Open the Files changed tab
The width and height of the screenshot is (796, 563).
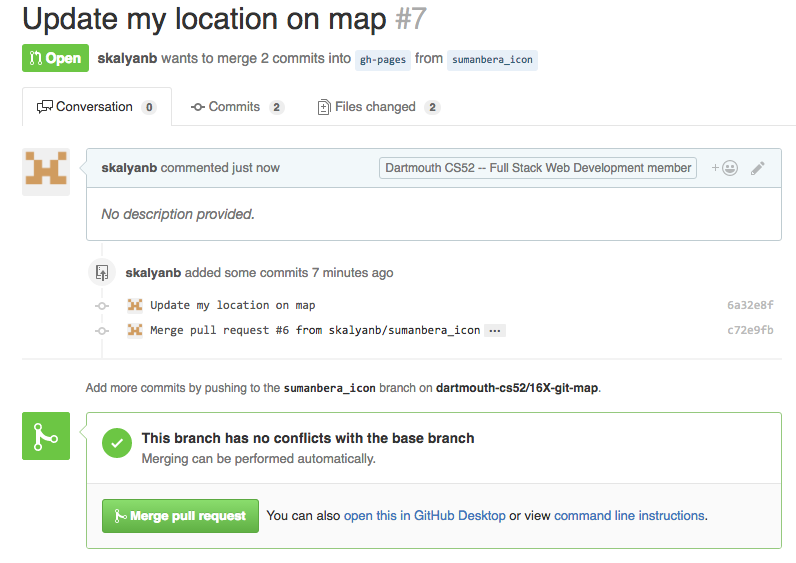pyautogui.click(x=379, y=107)
